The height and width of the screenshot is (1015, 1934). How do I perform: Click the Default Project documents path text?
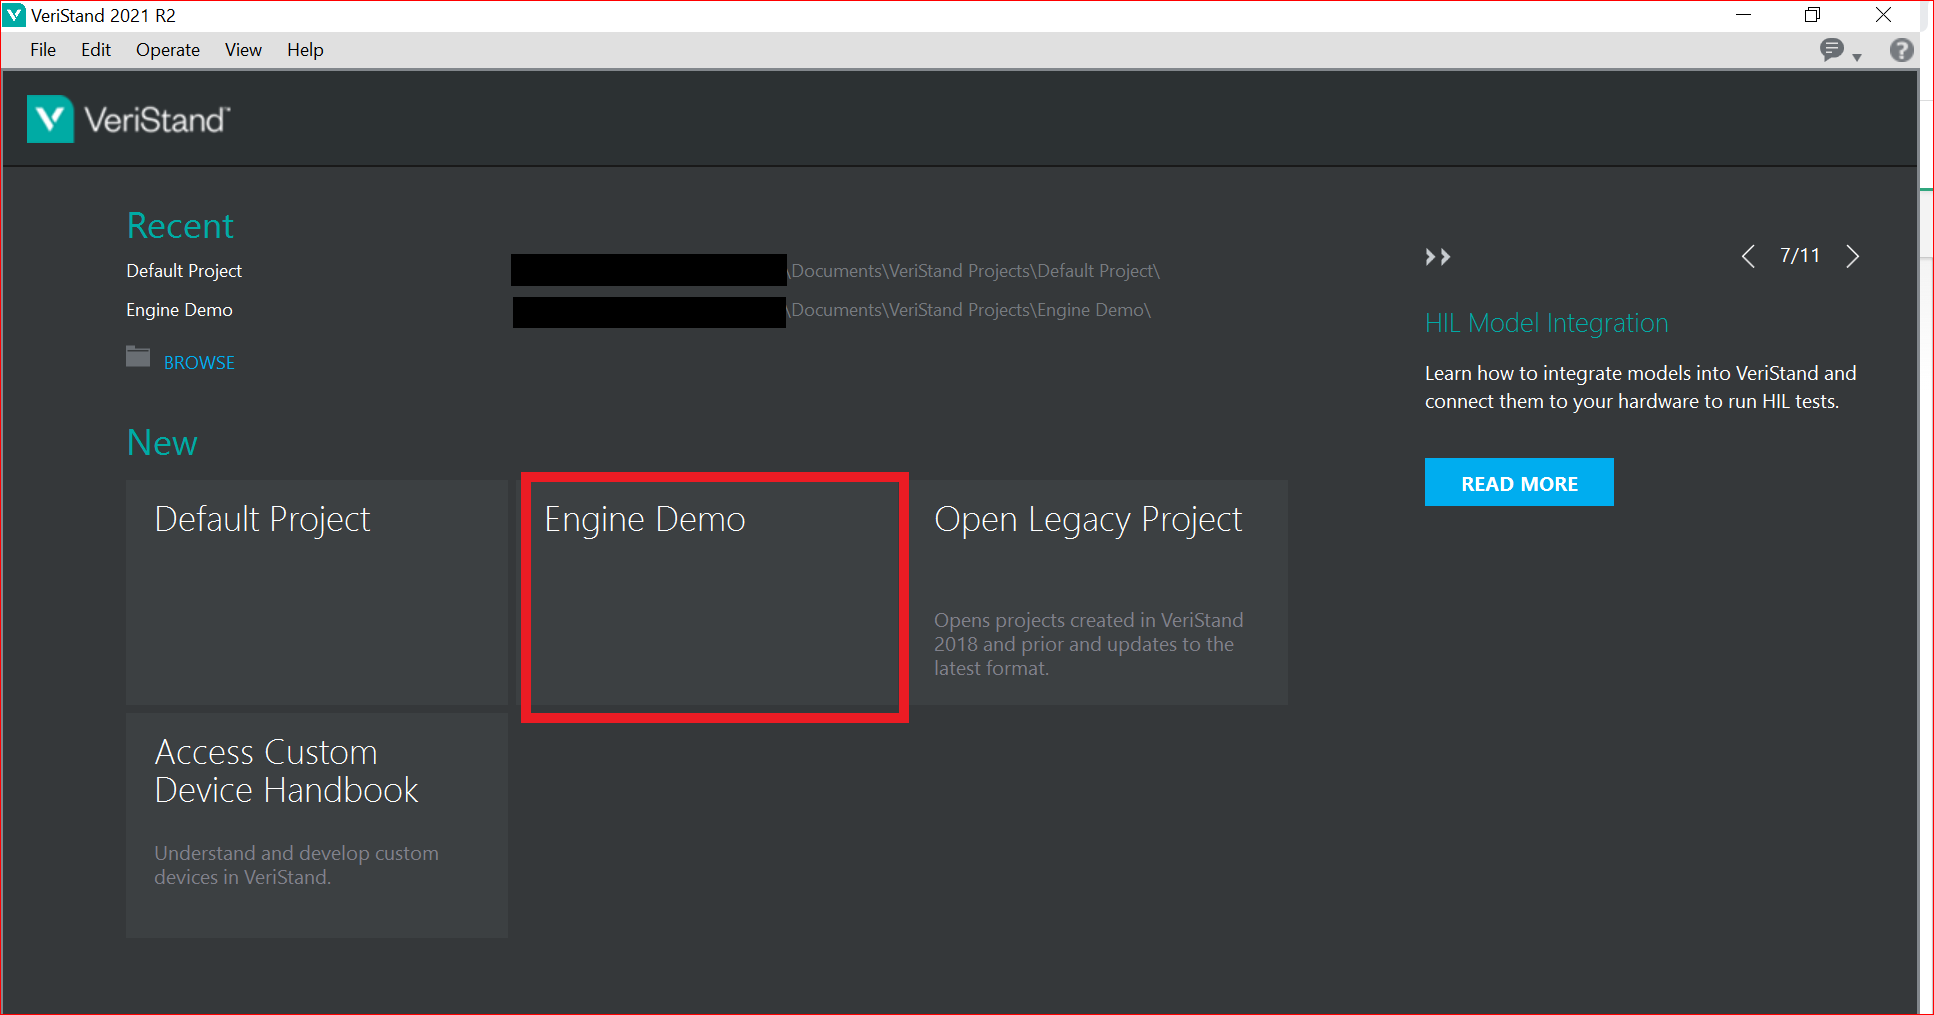point(974,271)
